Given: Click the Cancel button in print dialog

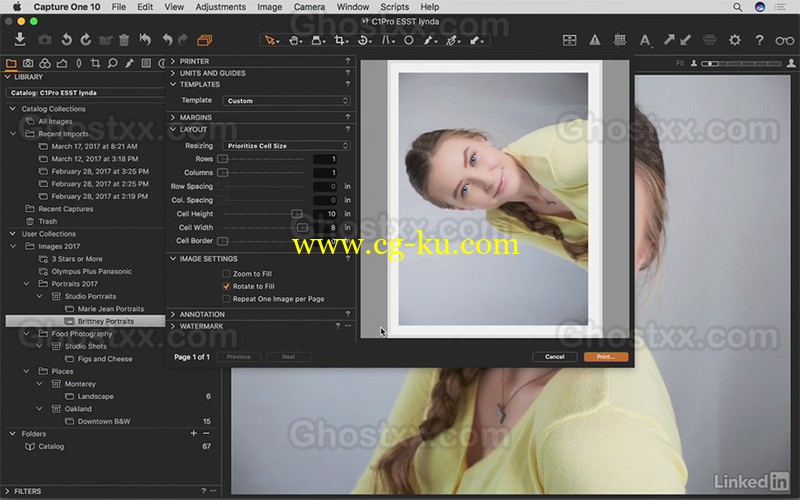Looking at the screenshot, I should pyautogui.click(x=555, y=357).
